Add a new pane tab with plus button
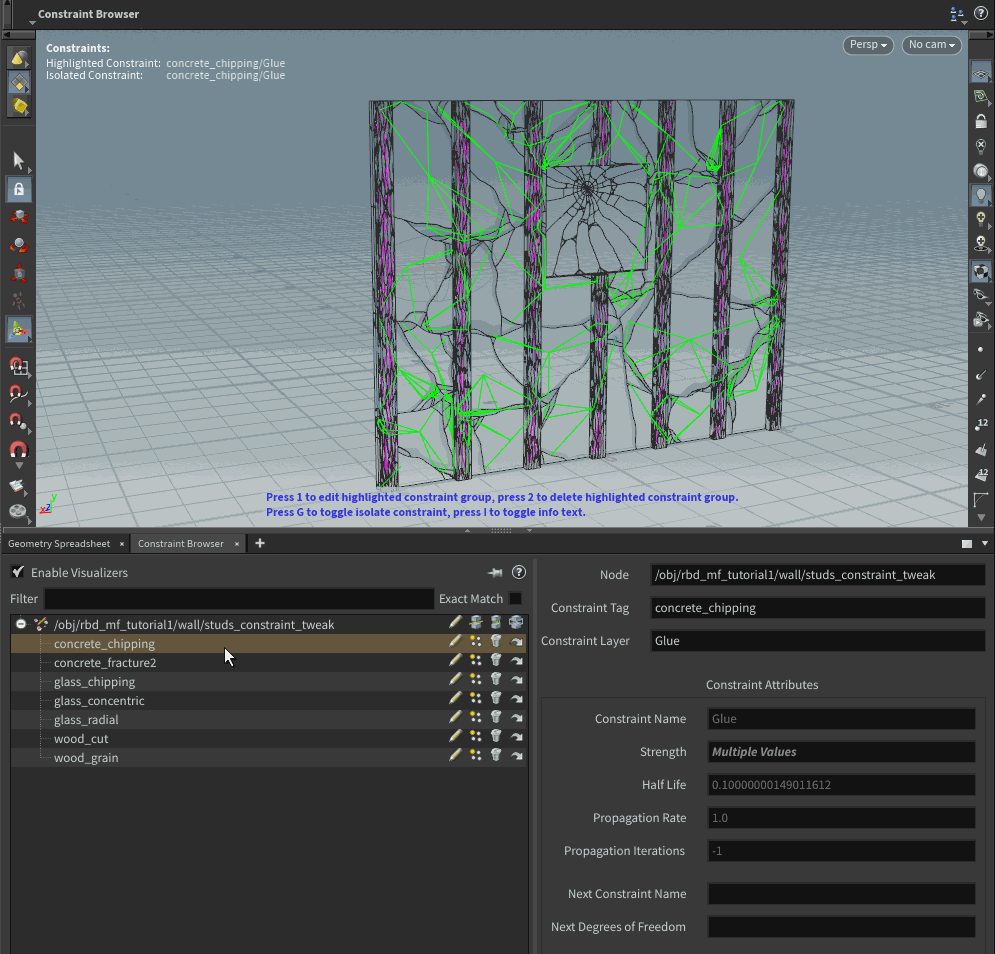This screenshot has height=954, width=995. click(260, 543)
